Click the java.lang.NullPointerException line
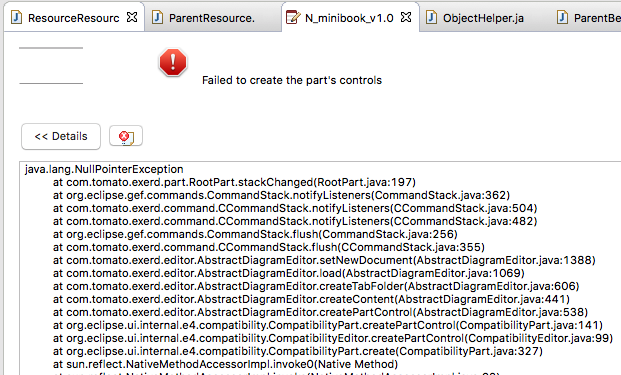This screenshot has width=621, height=375. [x=104, y=169]
